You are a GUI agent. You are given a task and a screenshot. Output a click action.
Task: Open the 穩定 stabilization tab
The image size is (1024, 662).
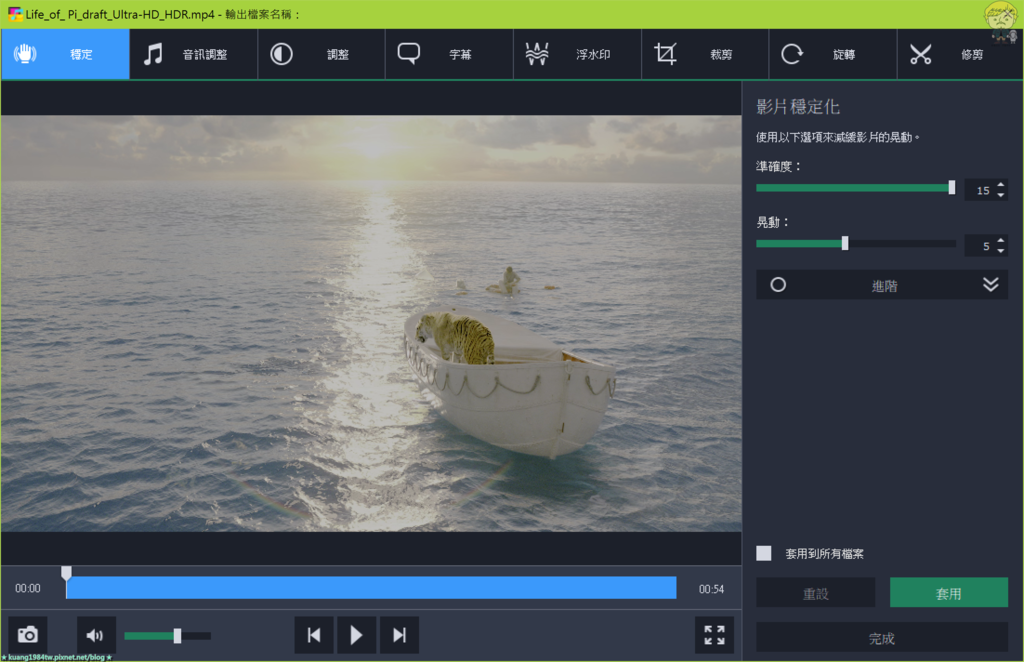tap(65, 54)
